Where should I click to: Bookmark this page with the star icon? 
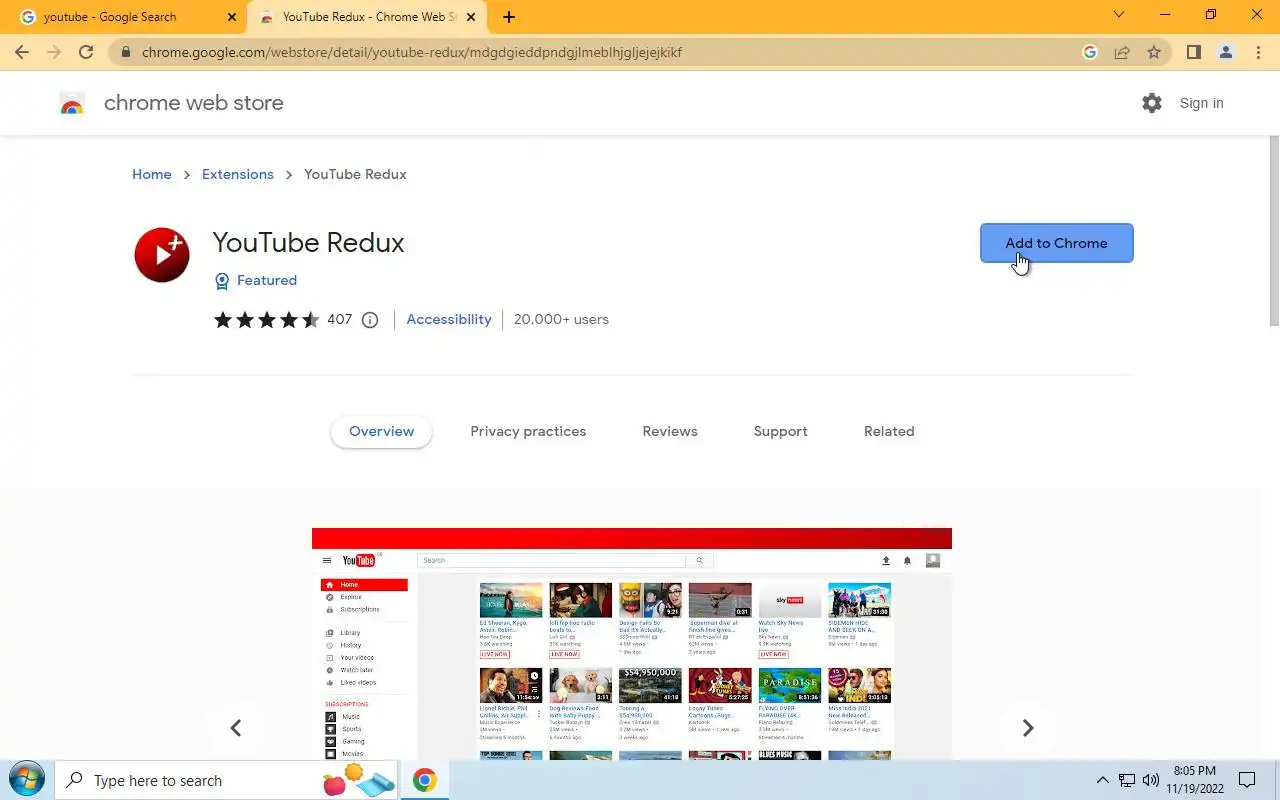point(1154,52)
